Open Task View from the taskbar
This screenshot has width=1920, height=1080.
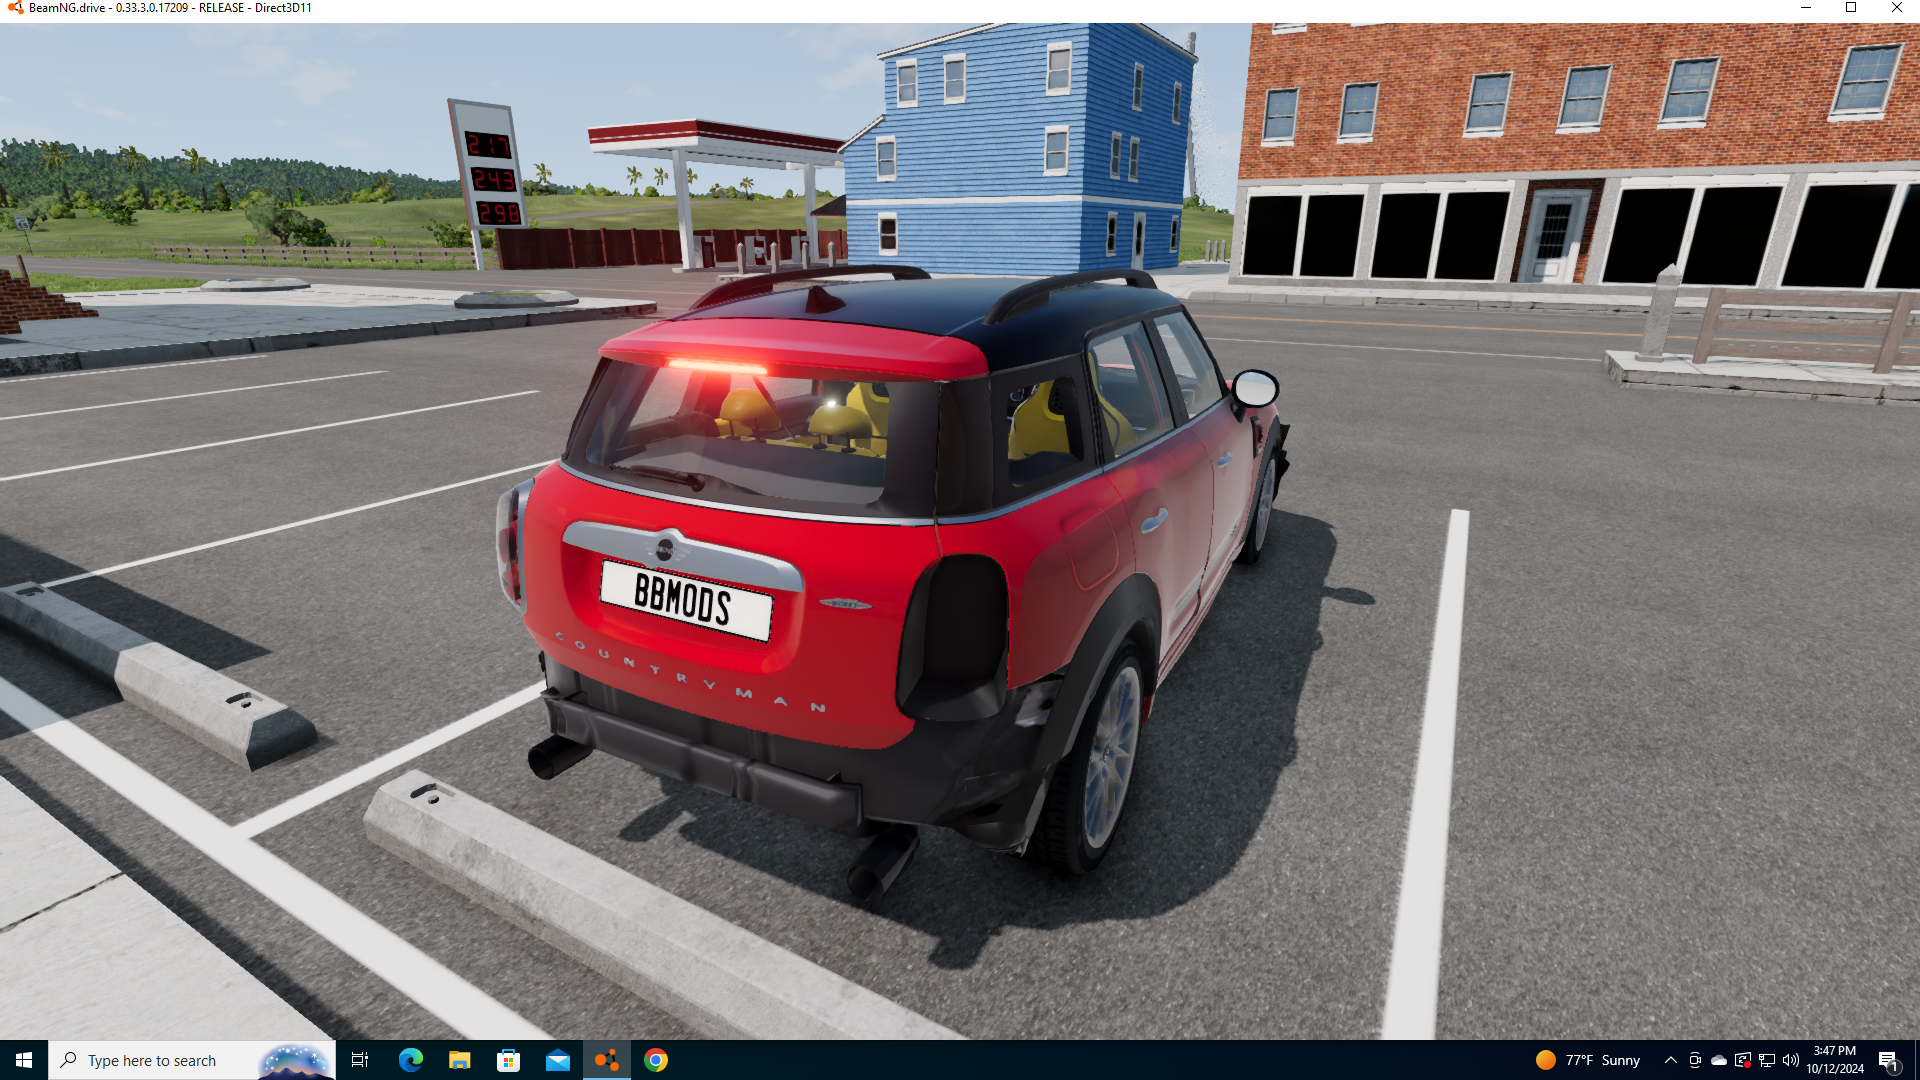coord(360,1060)
